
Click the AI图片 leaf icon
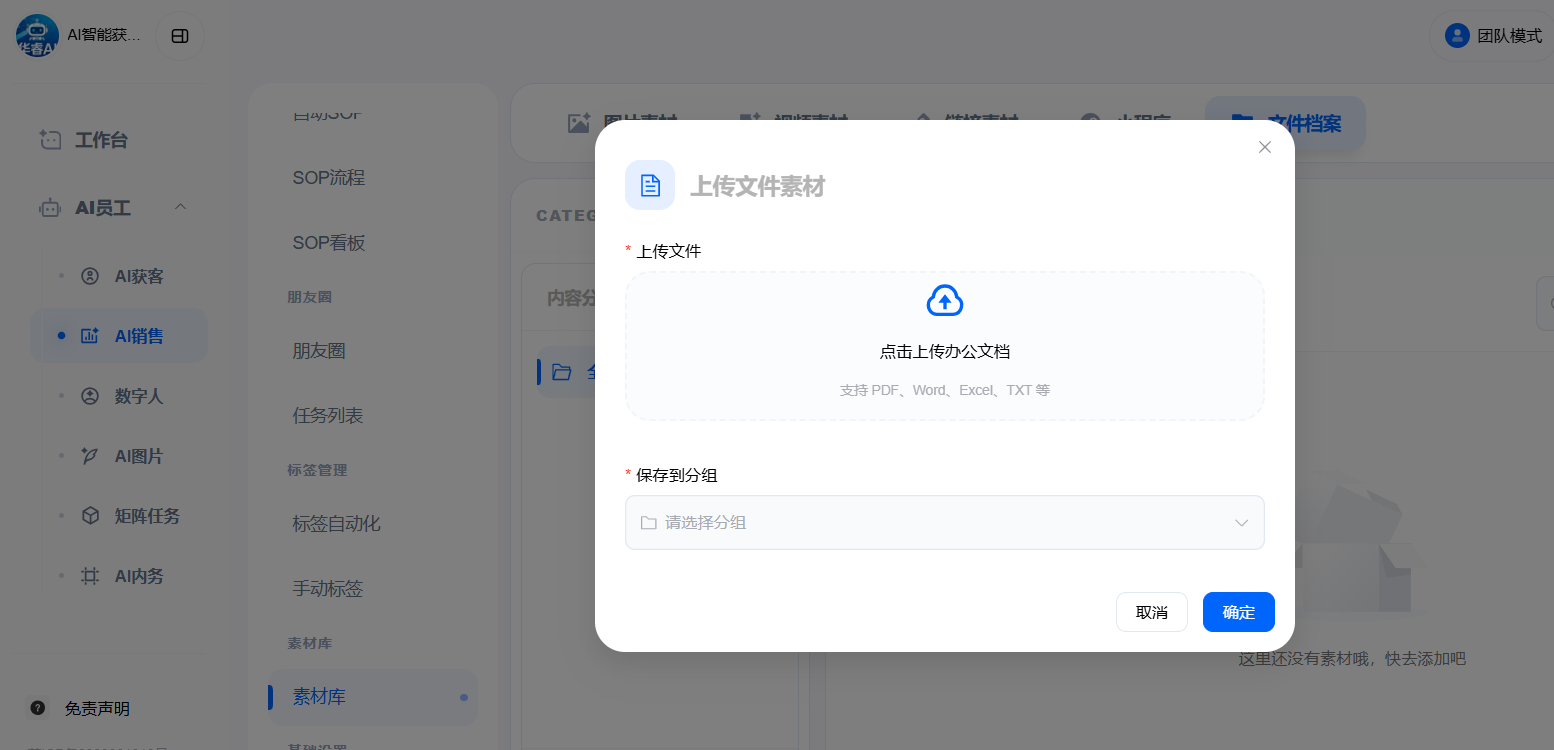90,456
